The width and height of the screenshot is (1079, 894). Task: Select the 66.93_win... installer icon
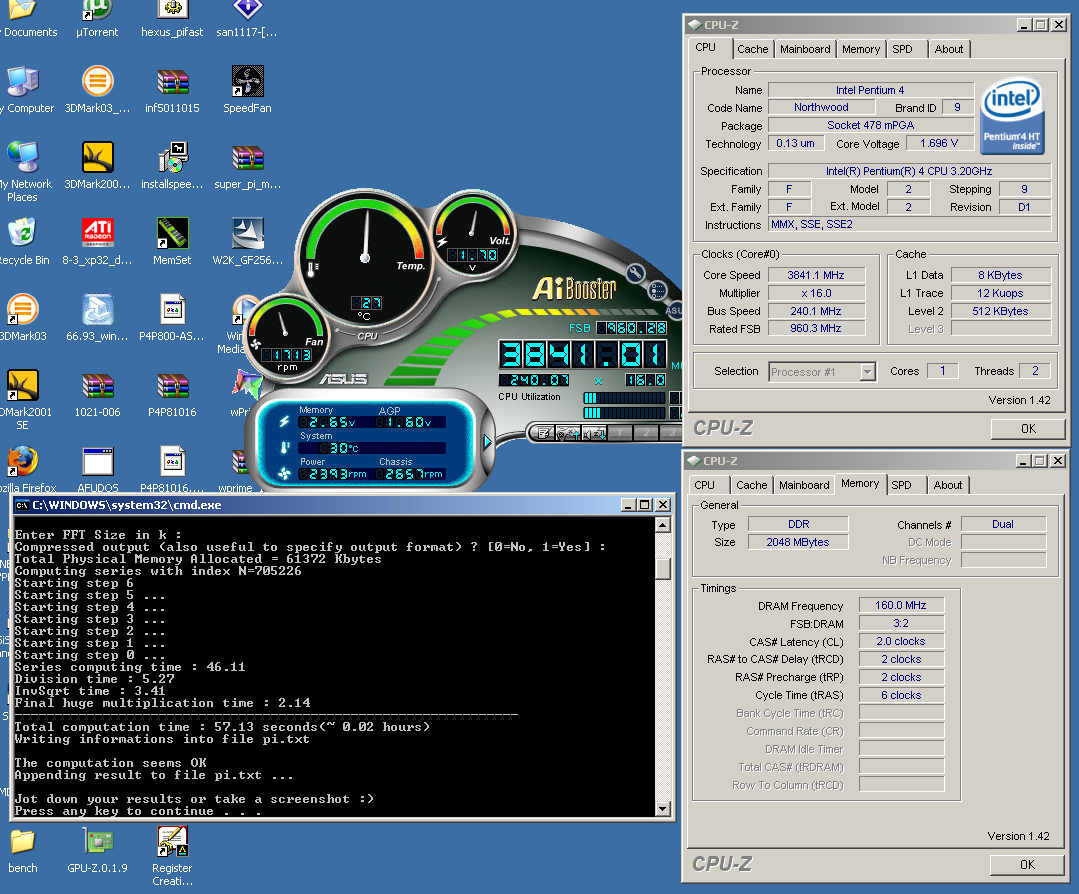97,317
